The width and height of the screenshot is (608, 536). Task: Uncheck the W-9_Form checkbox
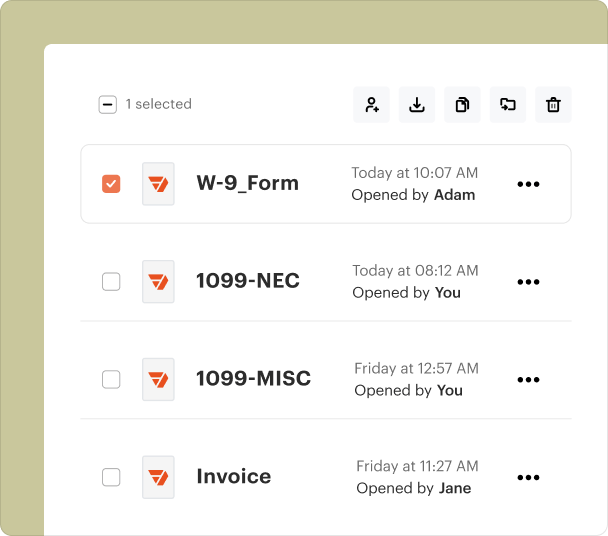coord(111,184)
